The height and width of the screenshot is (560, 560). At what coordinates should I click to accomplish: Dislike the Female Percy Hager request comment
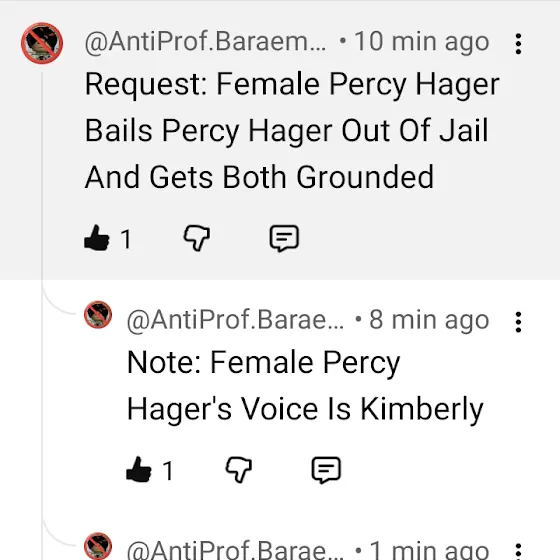(x=196, y=238)
